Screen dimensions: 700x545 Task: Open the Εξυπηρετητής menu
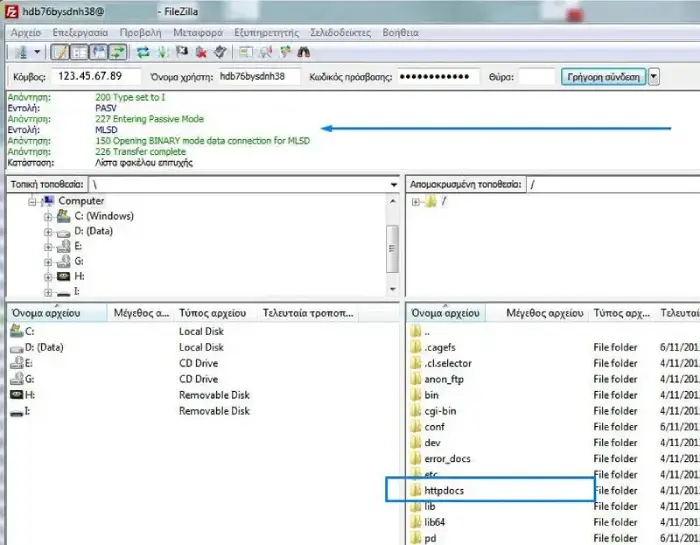click(x=267, y=33)
